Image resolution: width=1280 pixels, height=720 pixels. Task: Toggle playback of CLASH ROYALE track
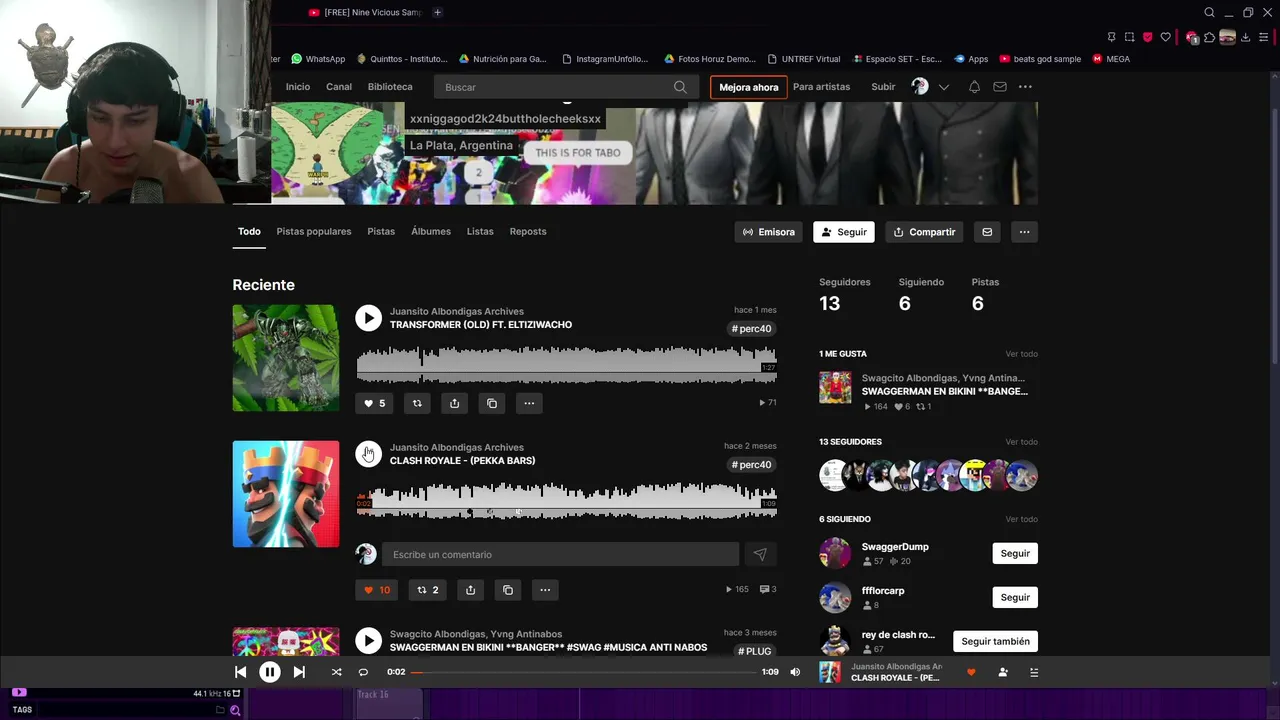[x=368, y=454]
